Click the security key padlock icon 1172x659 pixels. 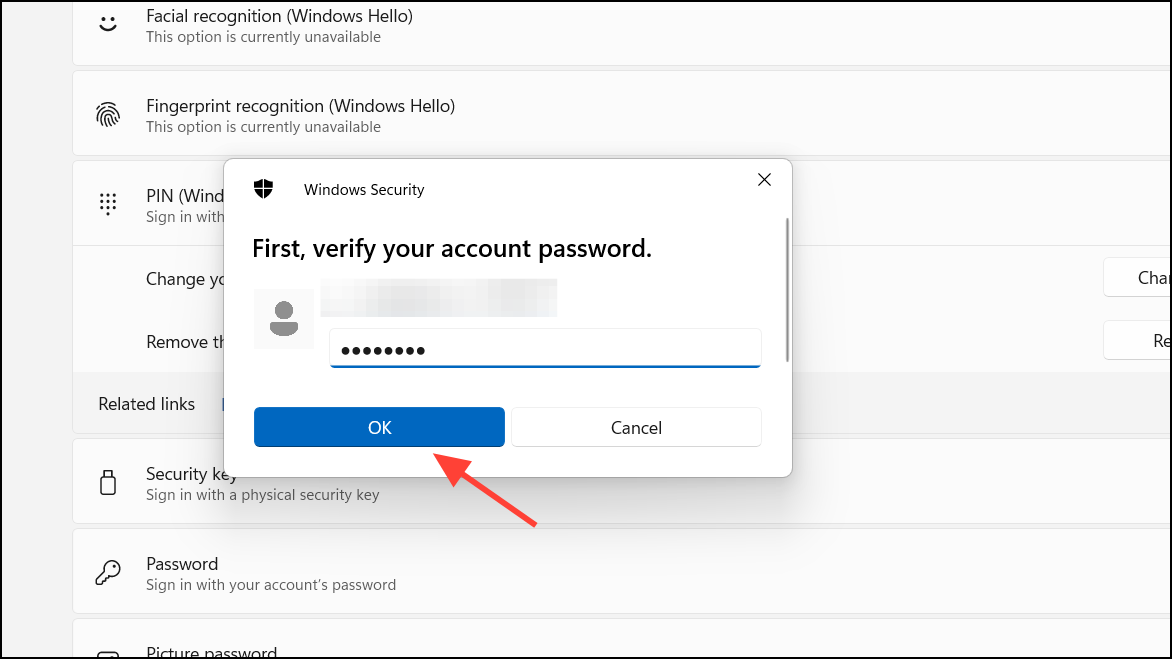(x=107, y=481)
